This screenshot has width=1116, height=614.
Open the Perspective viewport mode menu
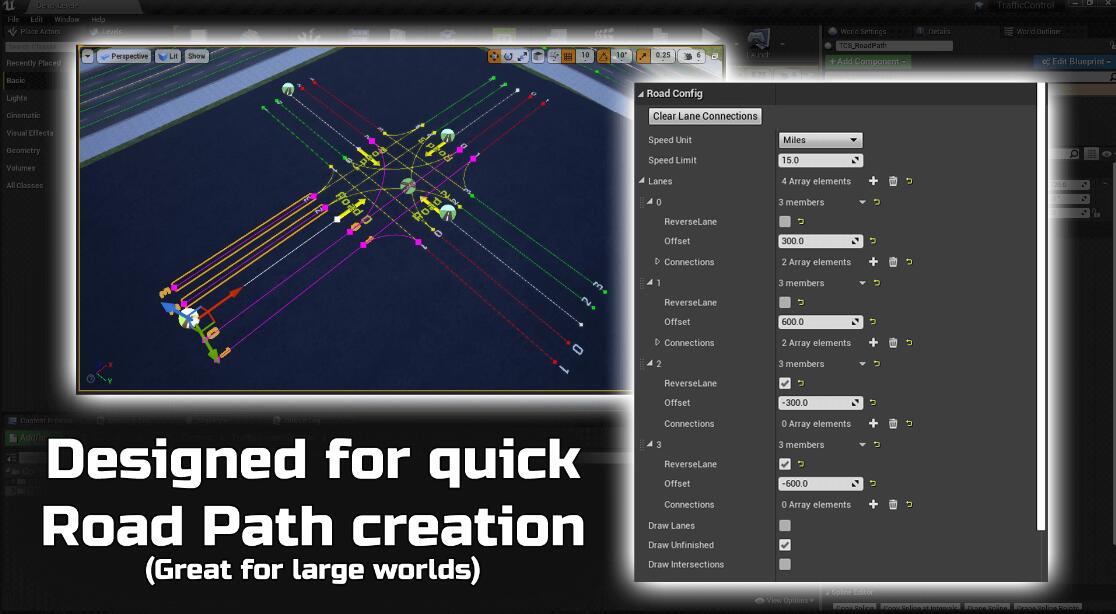124,56
